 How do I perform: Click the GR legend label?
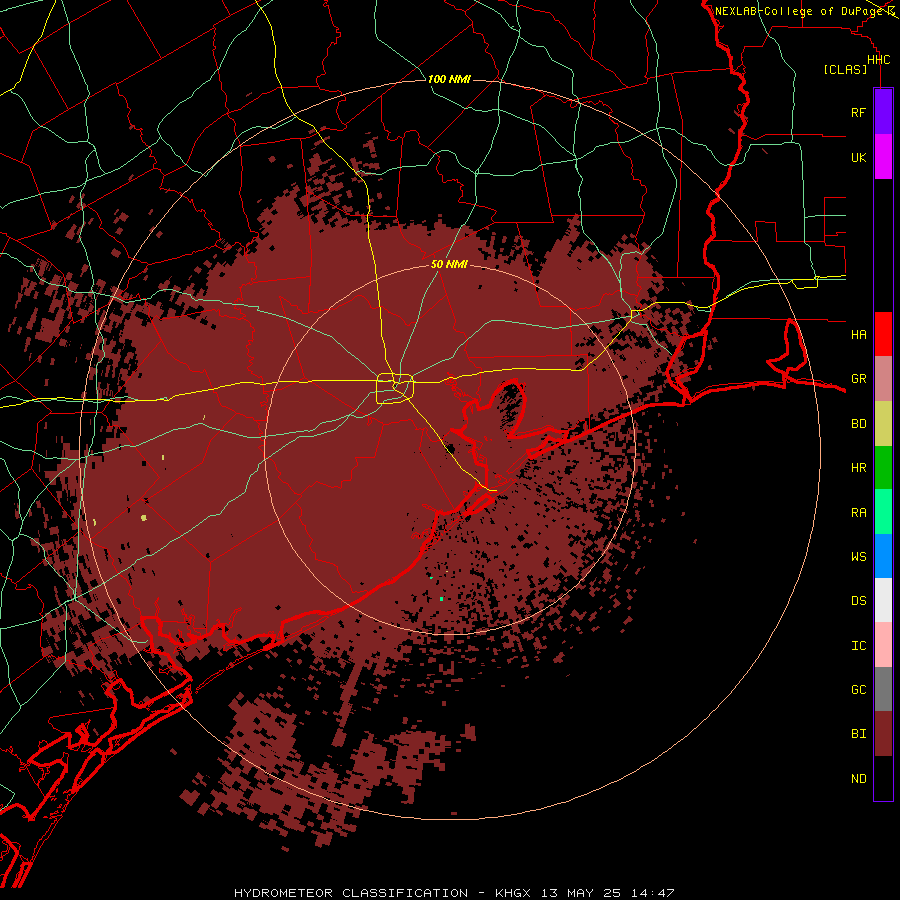click(x=858, y=379)
